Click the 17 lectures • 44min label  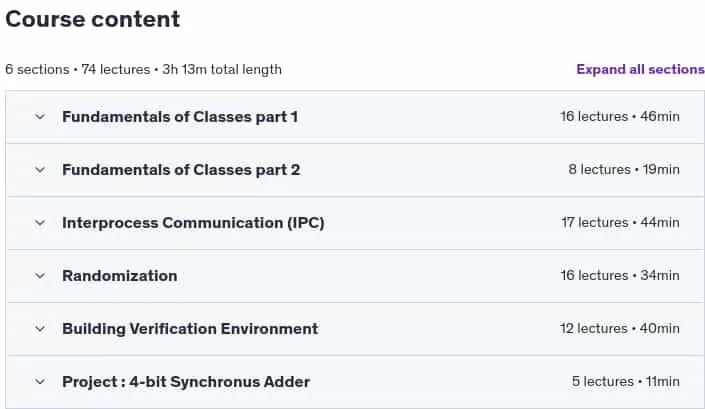[620, 222]
